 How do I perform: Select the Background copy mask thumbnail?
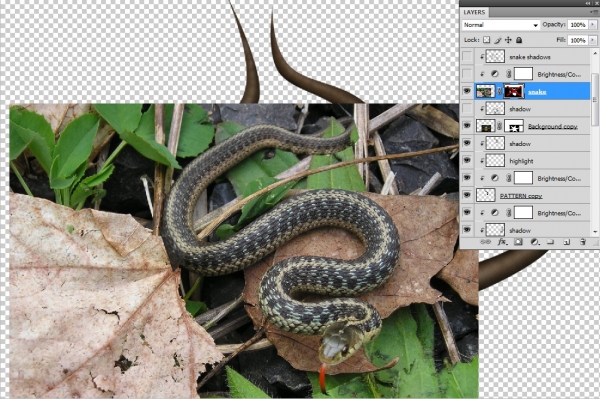point(514,126)
